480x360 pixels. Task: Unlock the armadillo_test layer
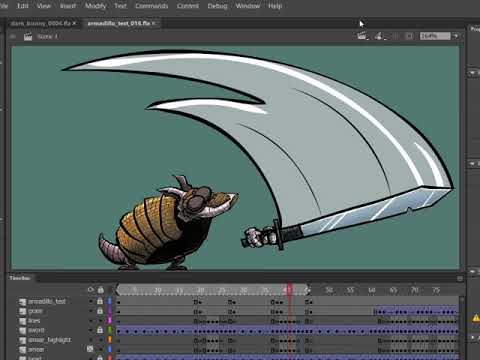click(x=100, y=301)
